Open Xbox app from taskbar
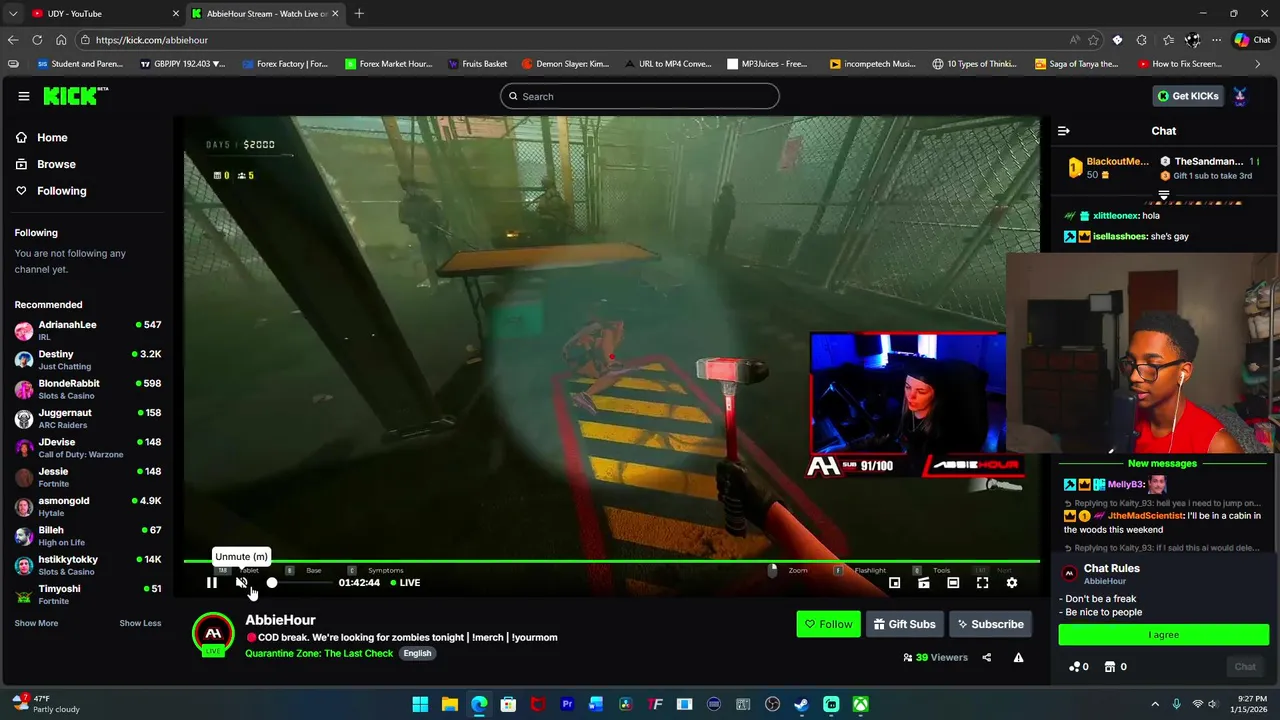This screenshot has width=1280, height=720. (x=860, y=704)
